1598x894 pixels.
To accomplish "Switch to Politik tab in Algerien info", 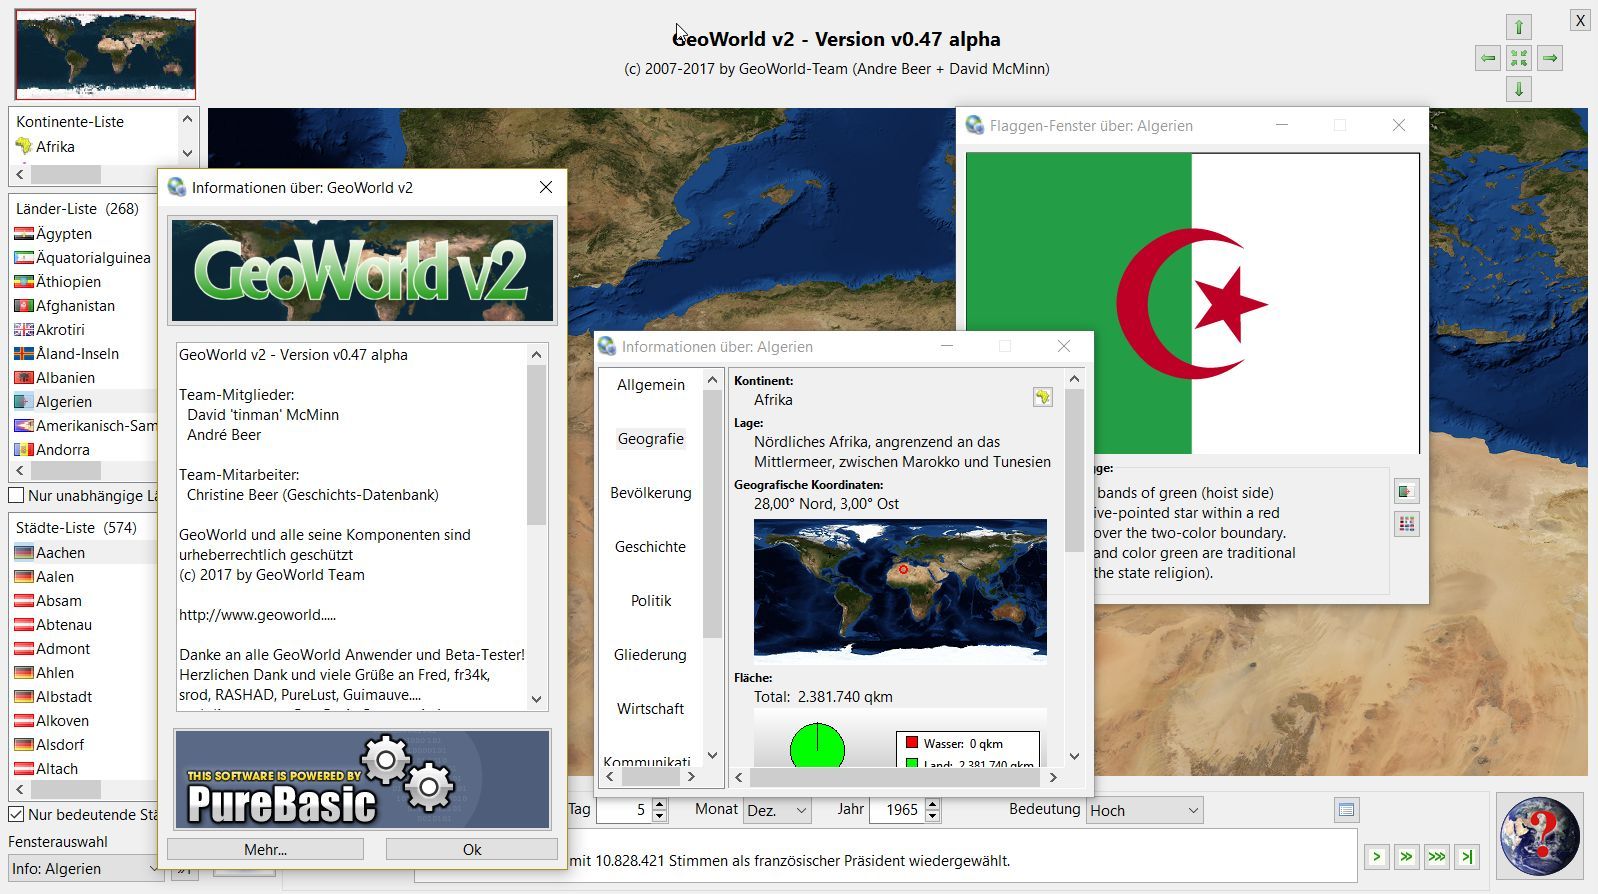I will pyautogui.click(x=651, y=601).
